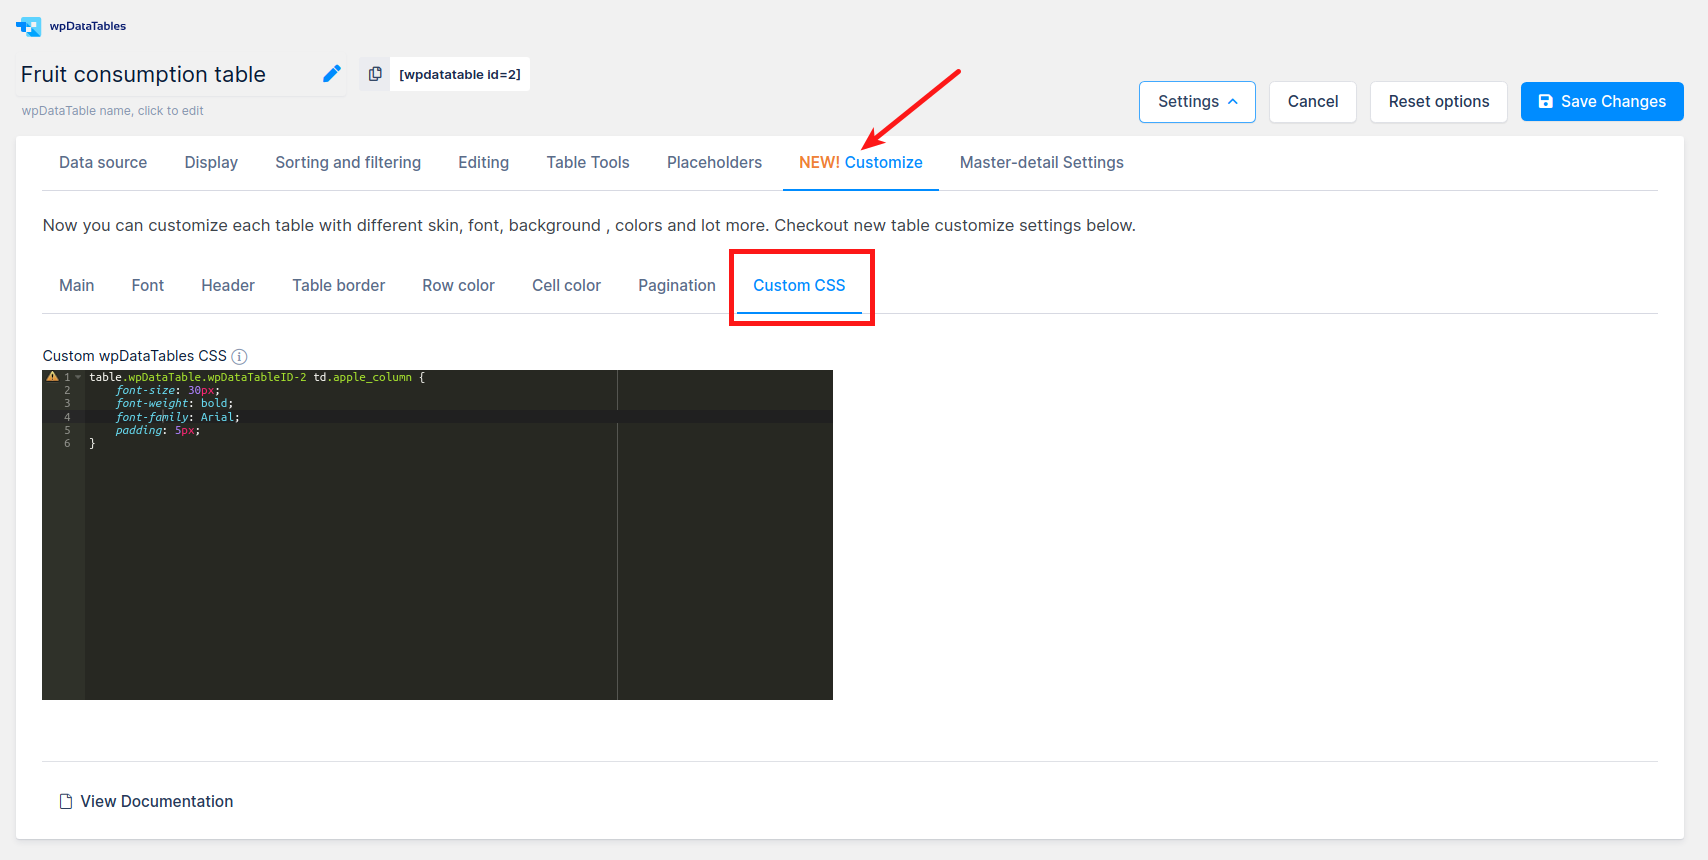Switch to the Placeholders tab
The height and width of the screenshot is (860, 1708).
point(714,162)
